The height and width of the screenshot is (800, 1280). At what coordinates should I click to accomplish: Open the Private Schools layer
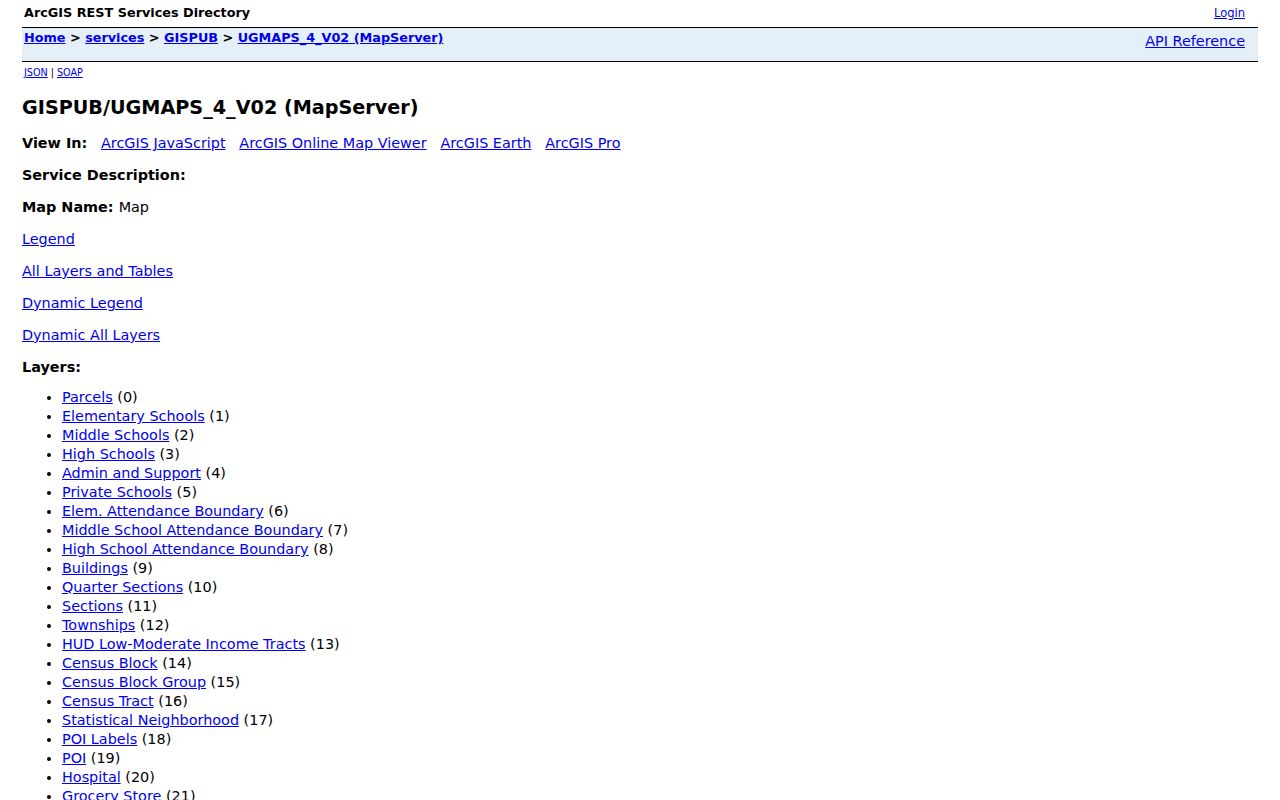(x=117, y=492)
